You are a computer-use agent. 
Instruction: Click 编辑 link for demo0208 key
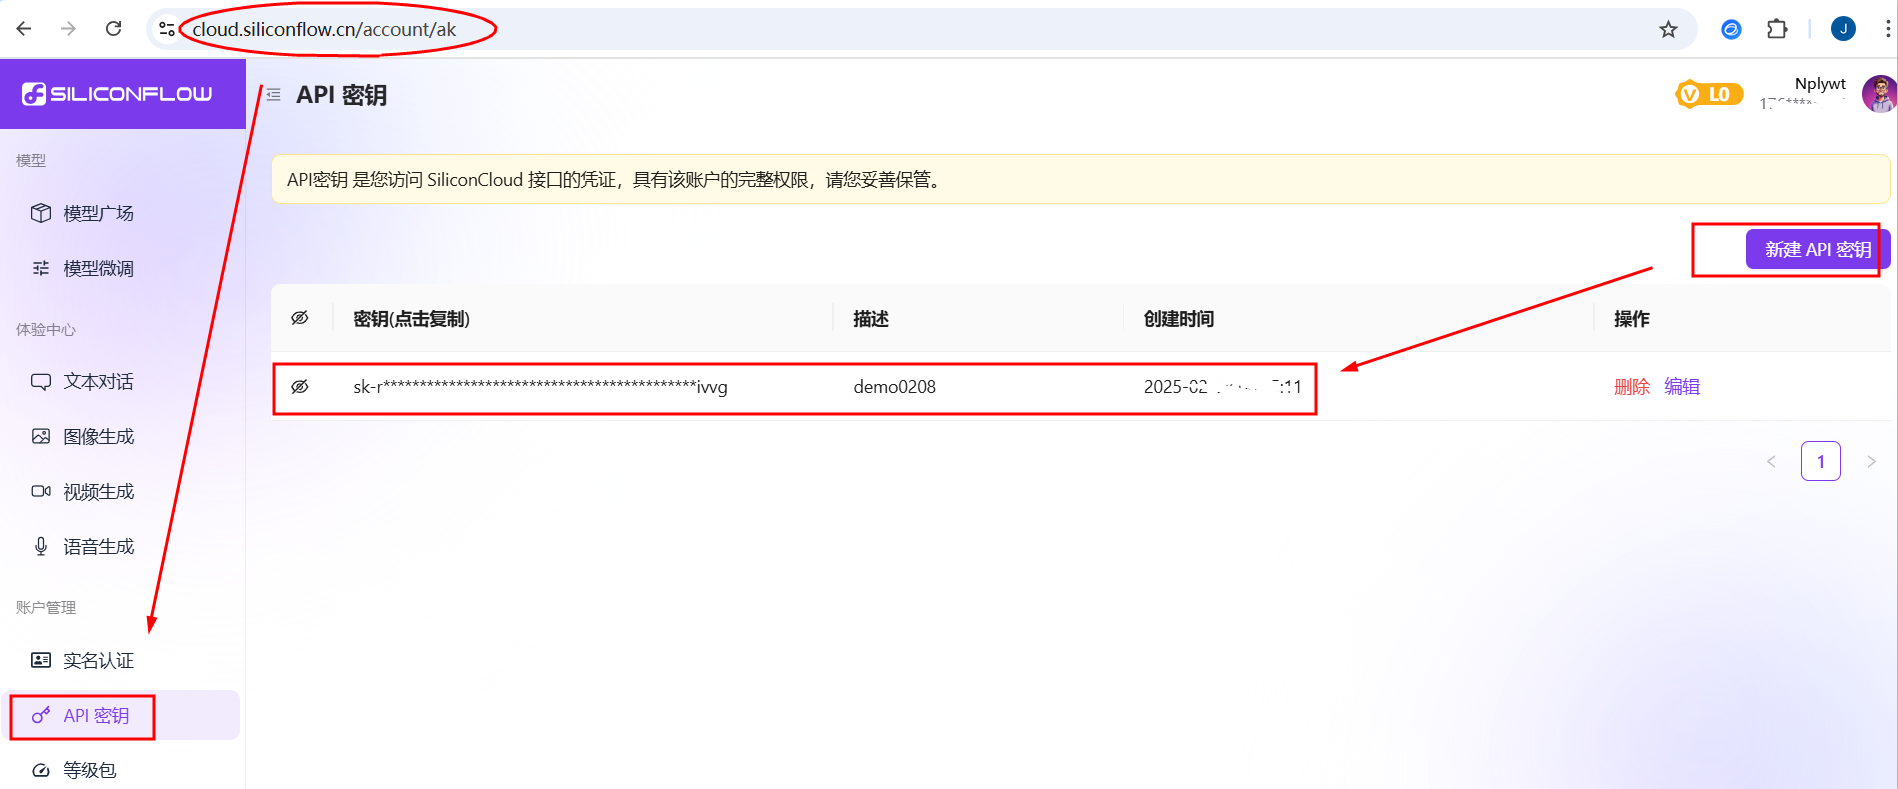coord(1682,387)
